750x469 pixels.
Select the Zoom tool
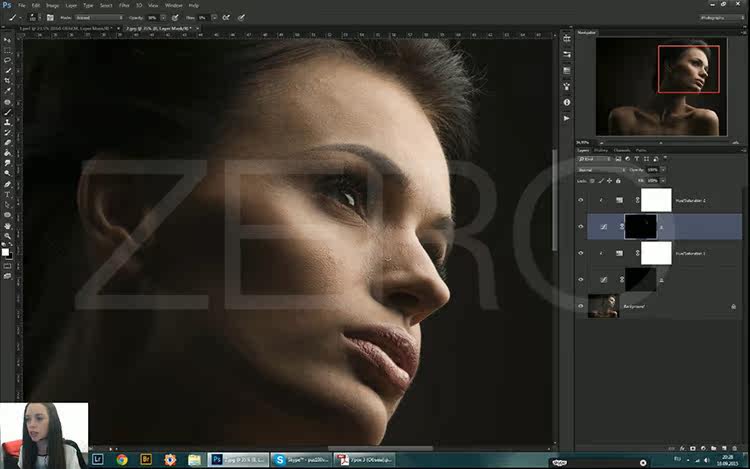point(7,235)
